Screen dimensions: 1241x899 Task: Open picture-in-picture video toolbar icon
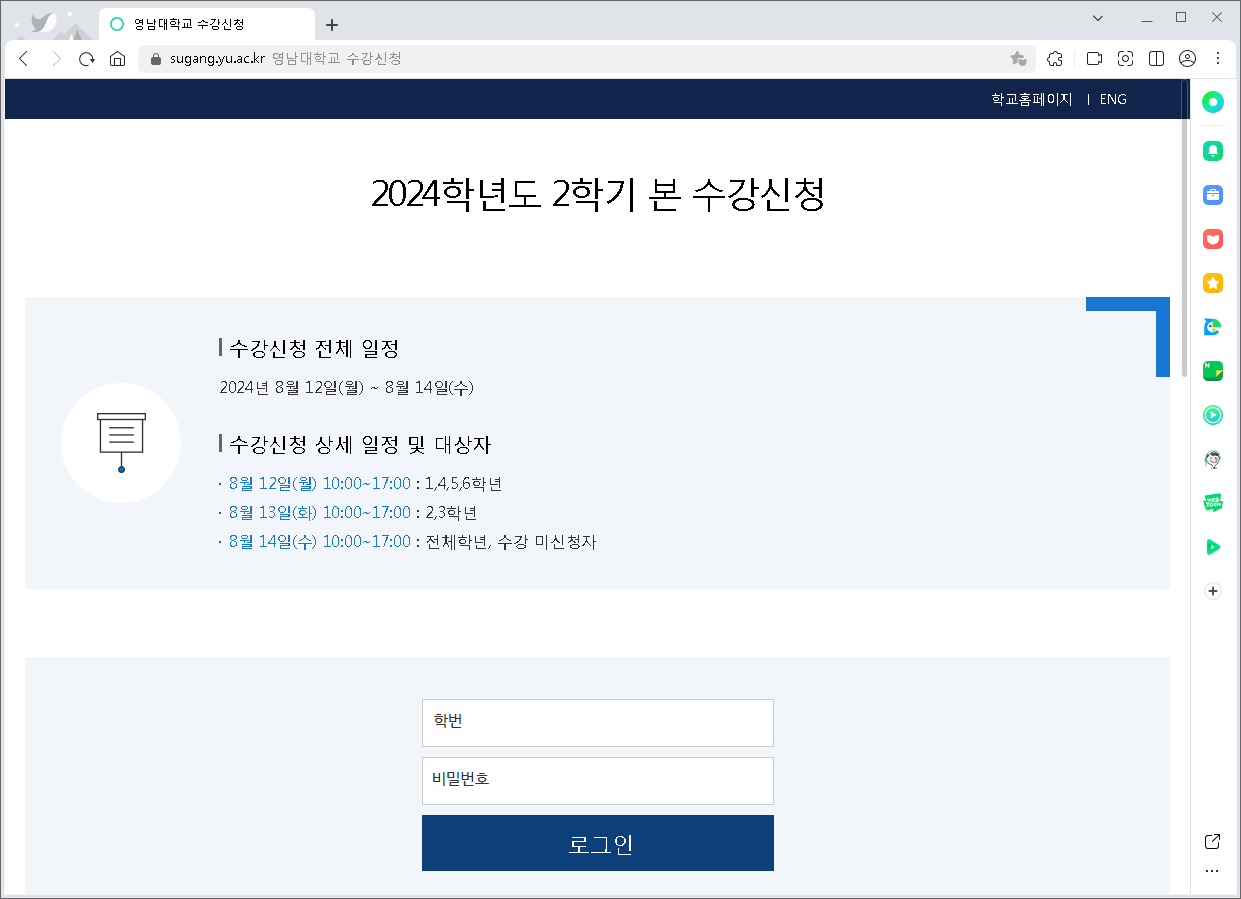pyautogui.click(x=1094, y=59)
